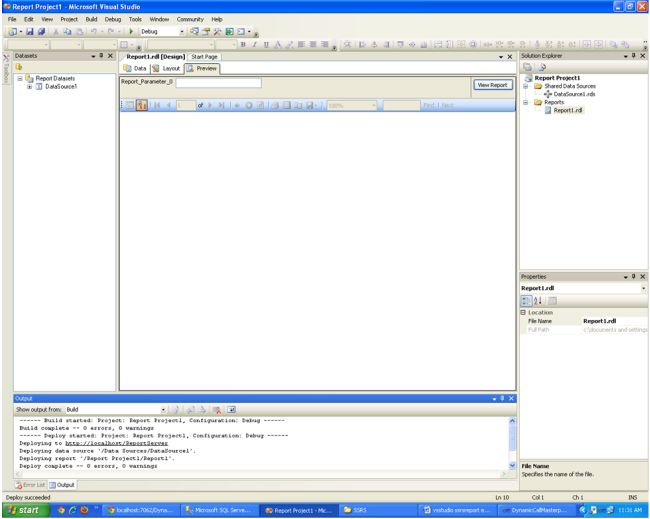Click the Show All Files icon in Solution Explorer
Viewport: 650px width, 519px height.
541,67
